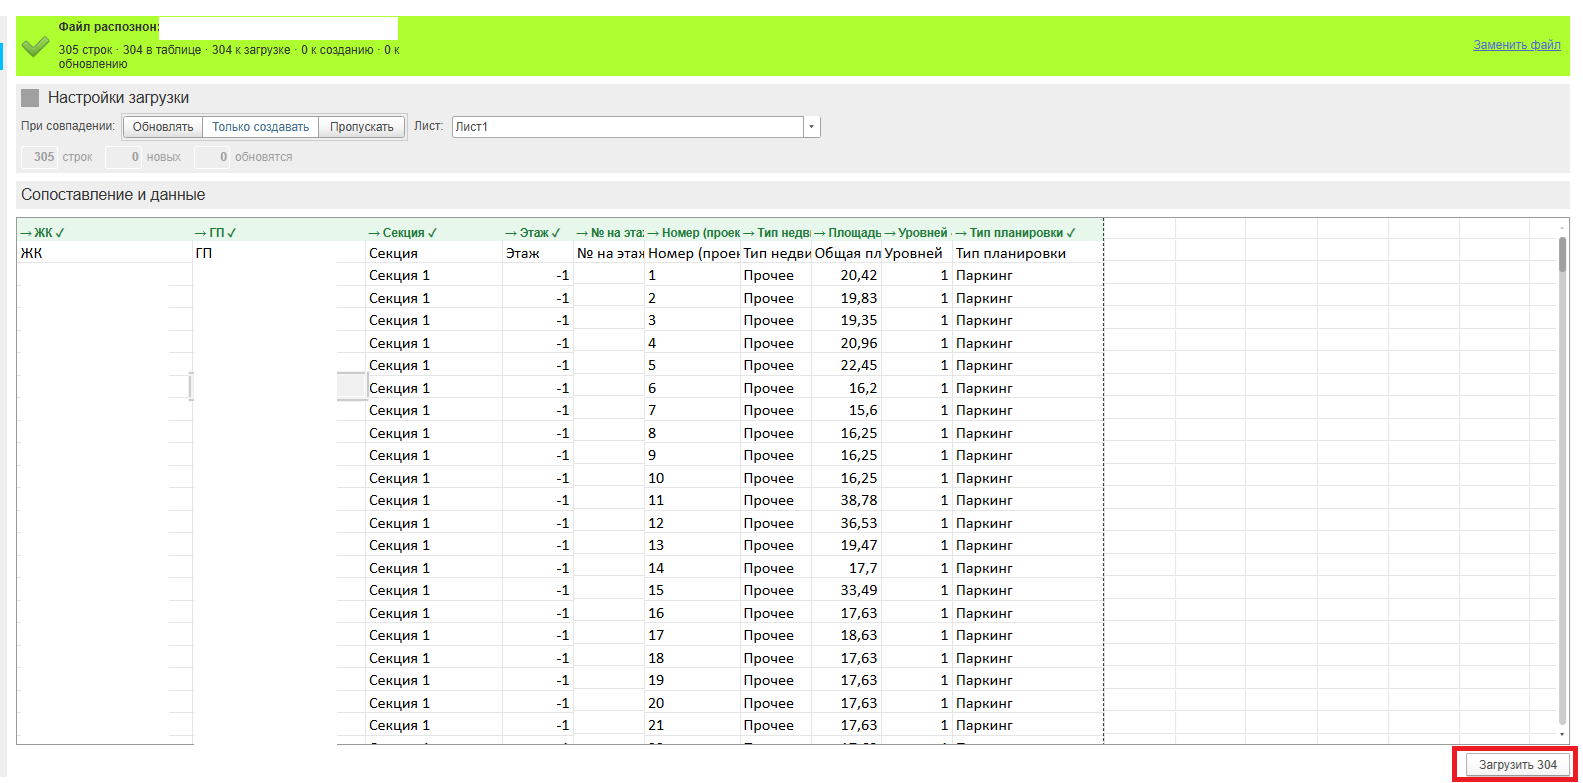Click the black Общая пл cell below Площадь header
The image size is (1583, 783).
[x=847, y=253]
